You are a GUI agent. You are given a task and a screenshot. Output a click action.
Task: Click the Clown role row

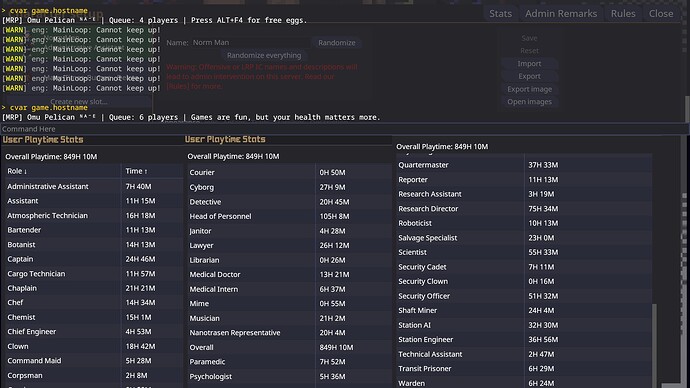(93, 346)
